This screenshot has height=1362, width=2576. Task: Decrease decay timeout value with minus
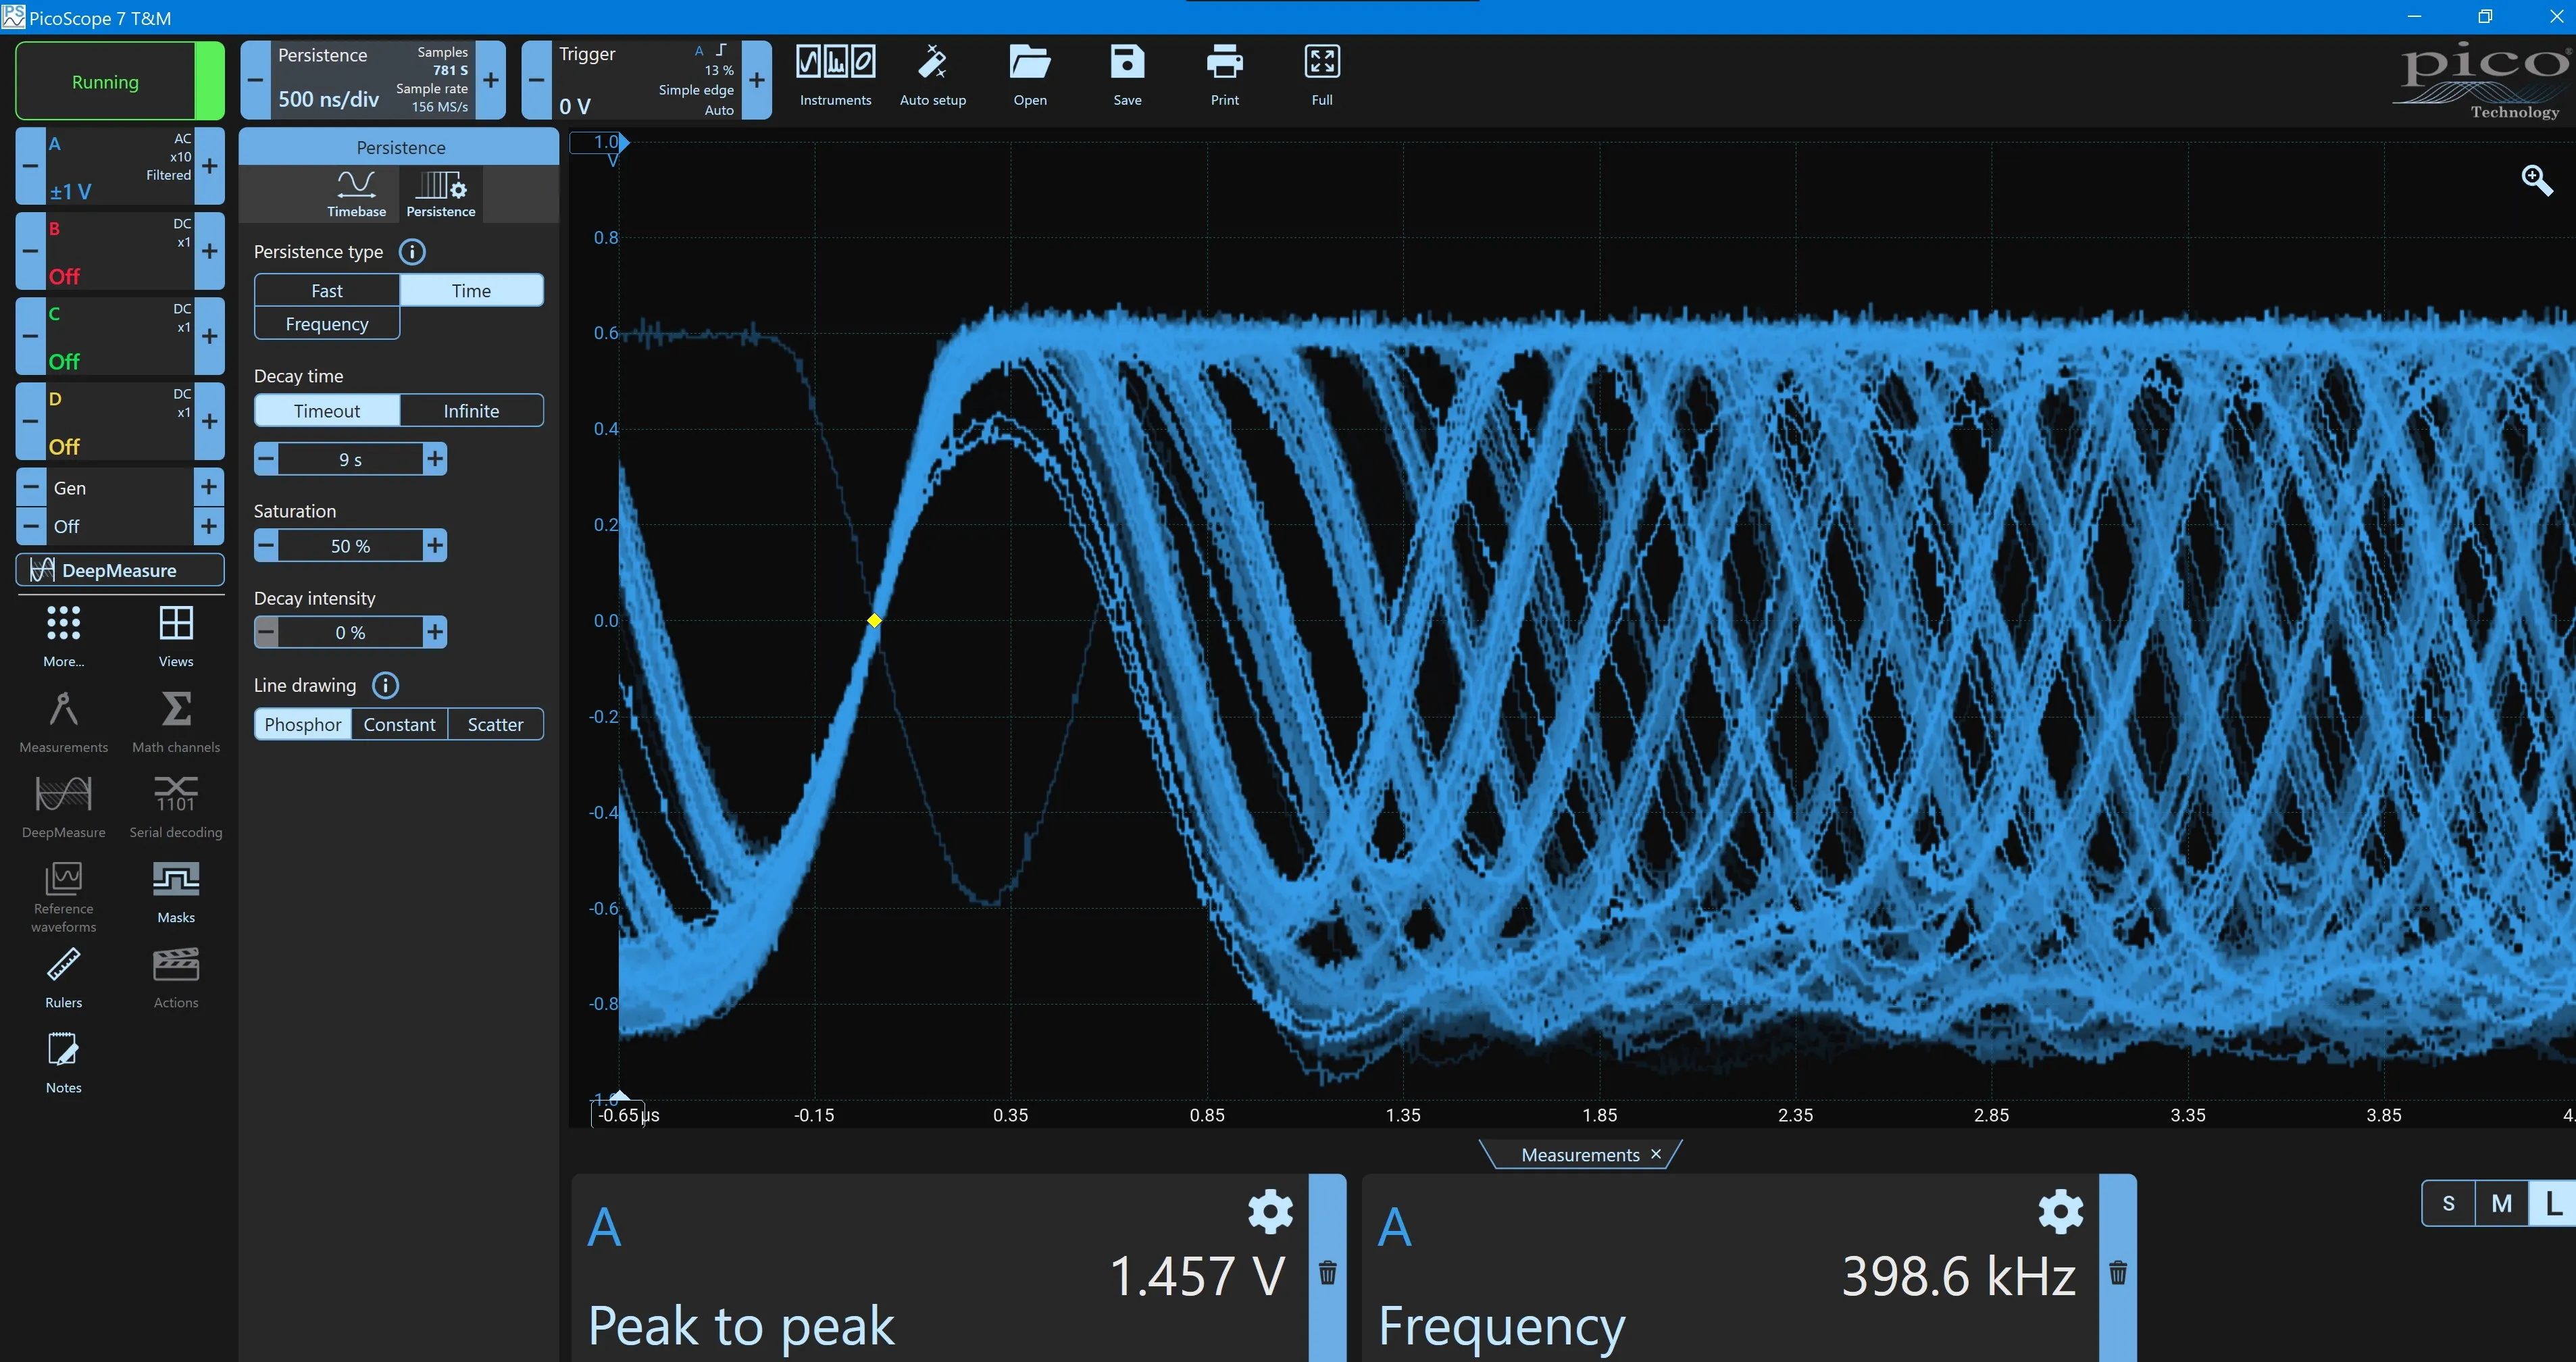[x=266, y=459]
